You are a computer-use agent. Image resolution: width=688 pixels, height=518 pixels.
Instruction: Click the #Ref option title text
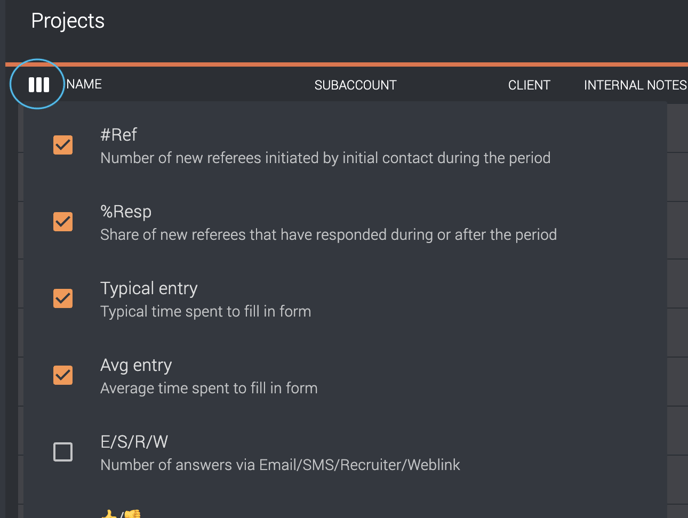(118, 135)
